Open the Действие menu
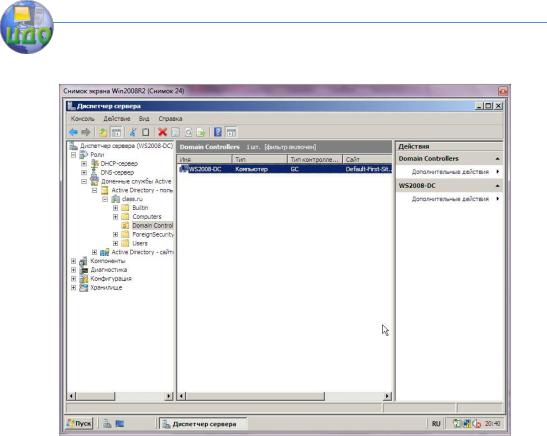 [117, 119]
